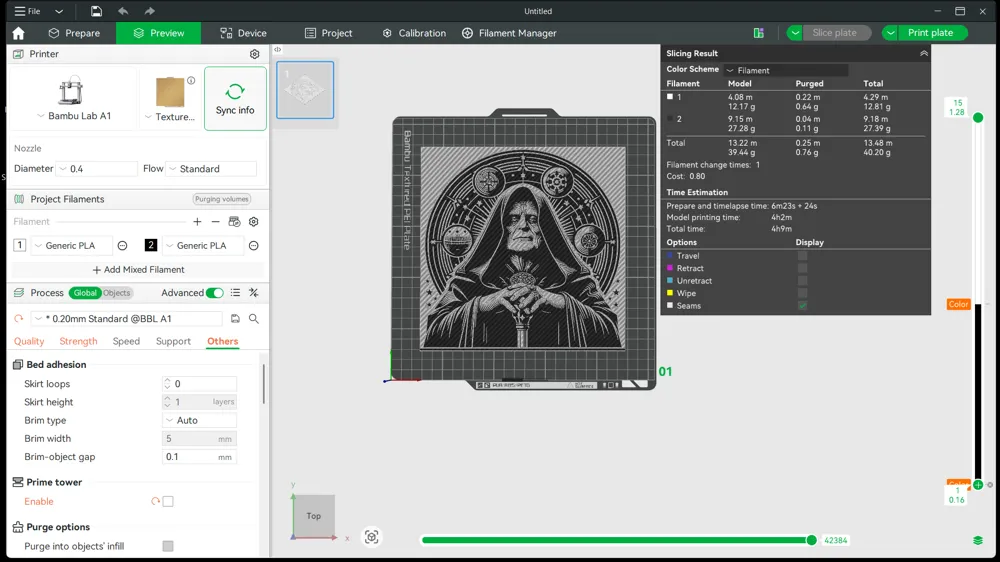
Task: Open the Calibration tab
Action: coord(414,33)
